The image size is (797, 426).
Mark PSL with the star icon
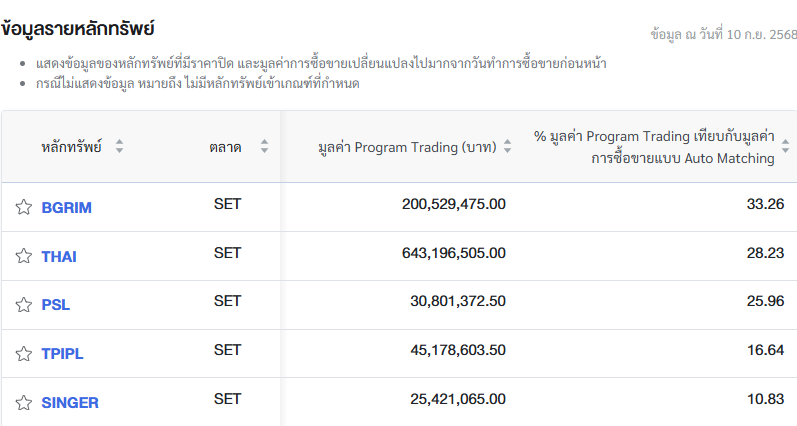click(x=24, y=305)
